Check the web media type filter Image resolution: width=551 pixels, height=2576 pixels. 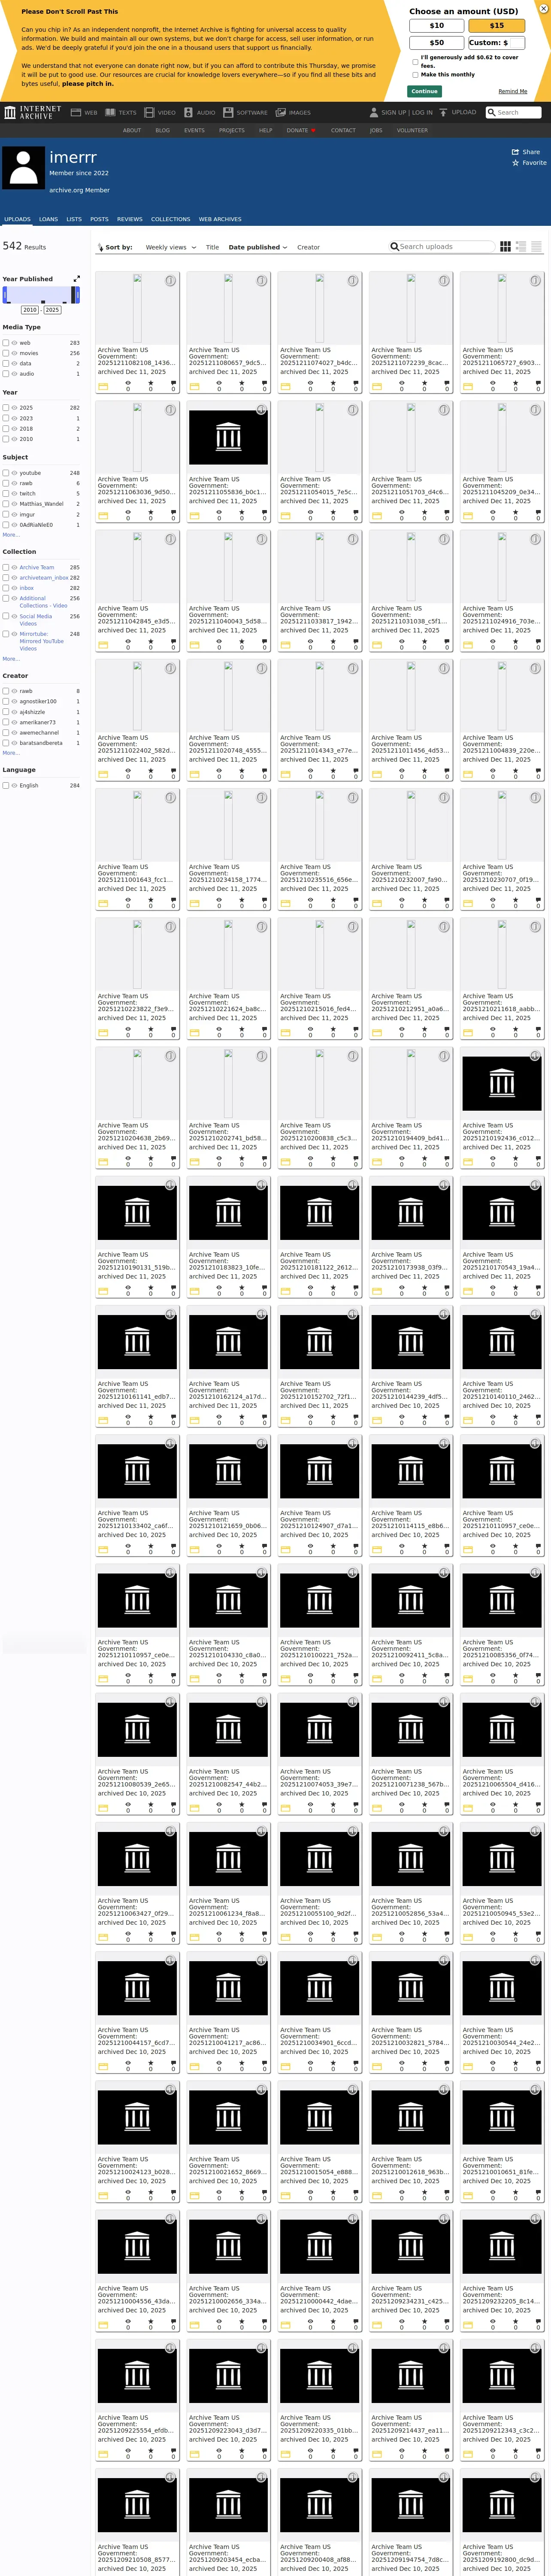pos(6,343)
